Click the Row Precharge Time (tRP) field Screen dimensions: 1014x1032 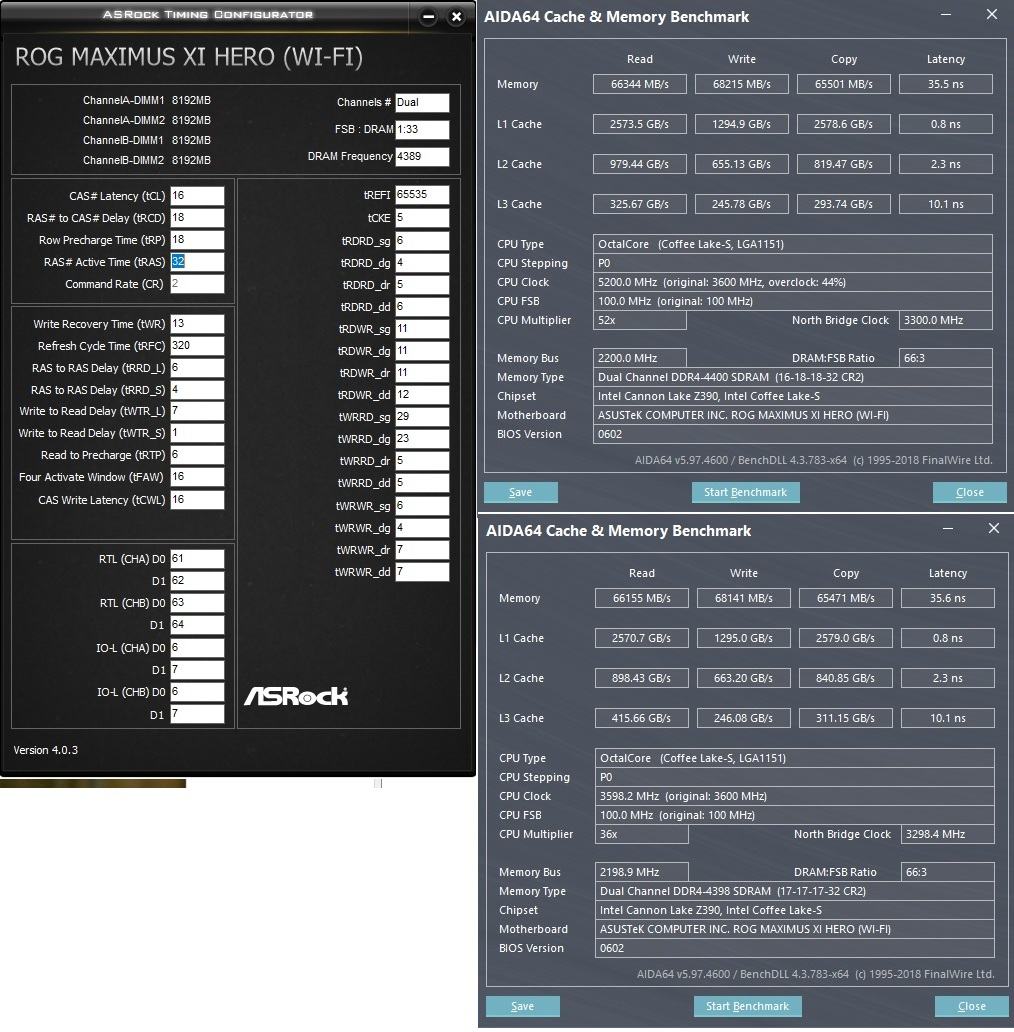coord(197,240)
